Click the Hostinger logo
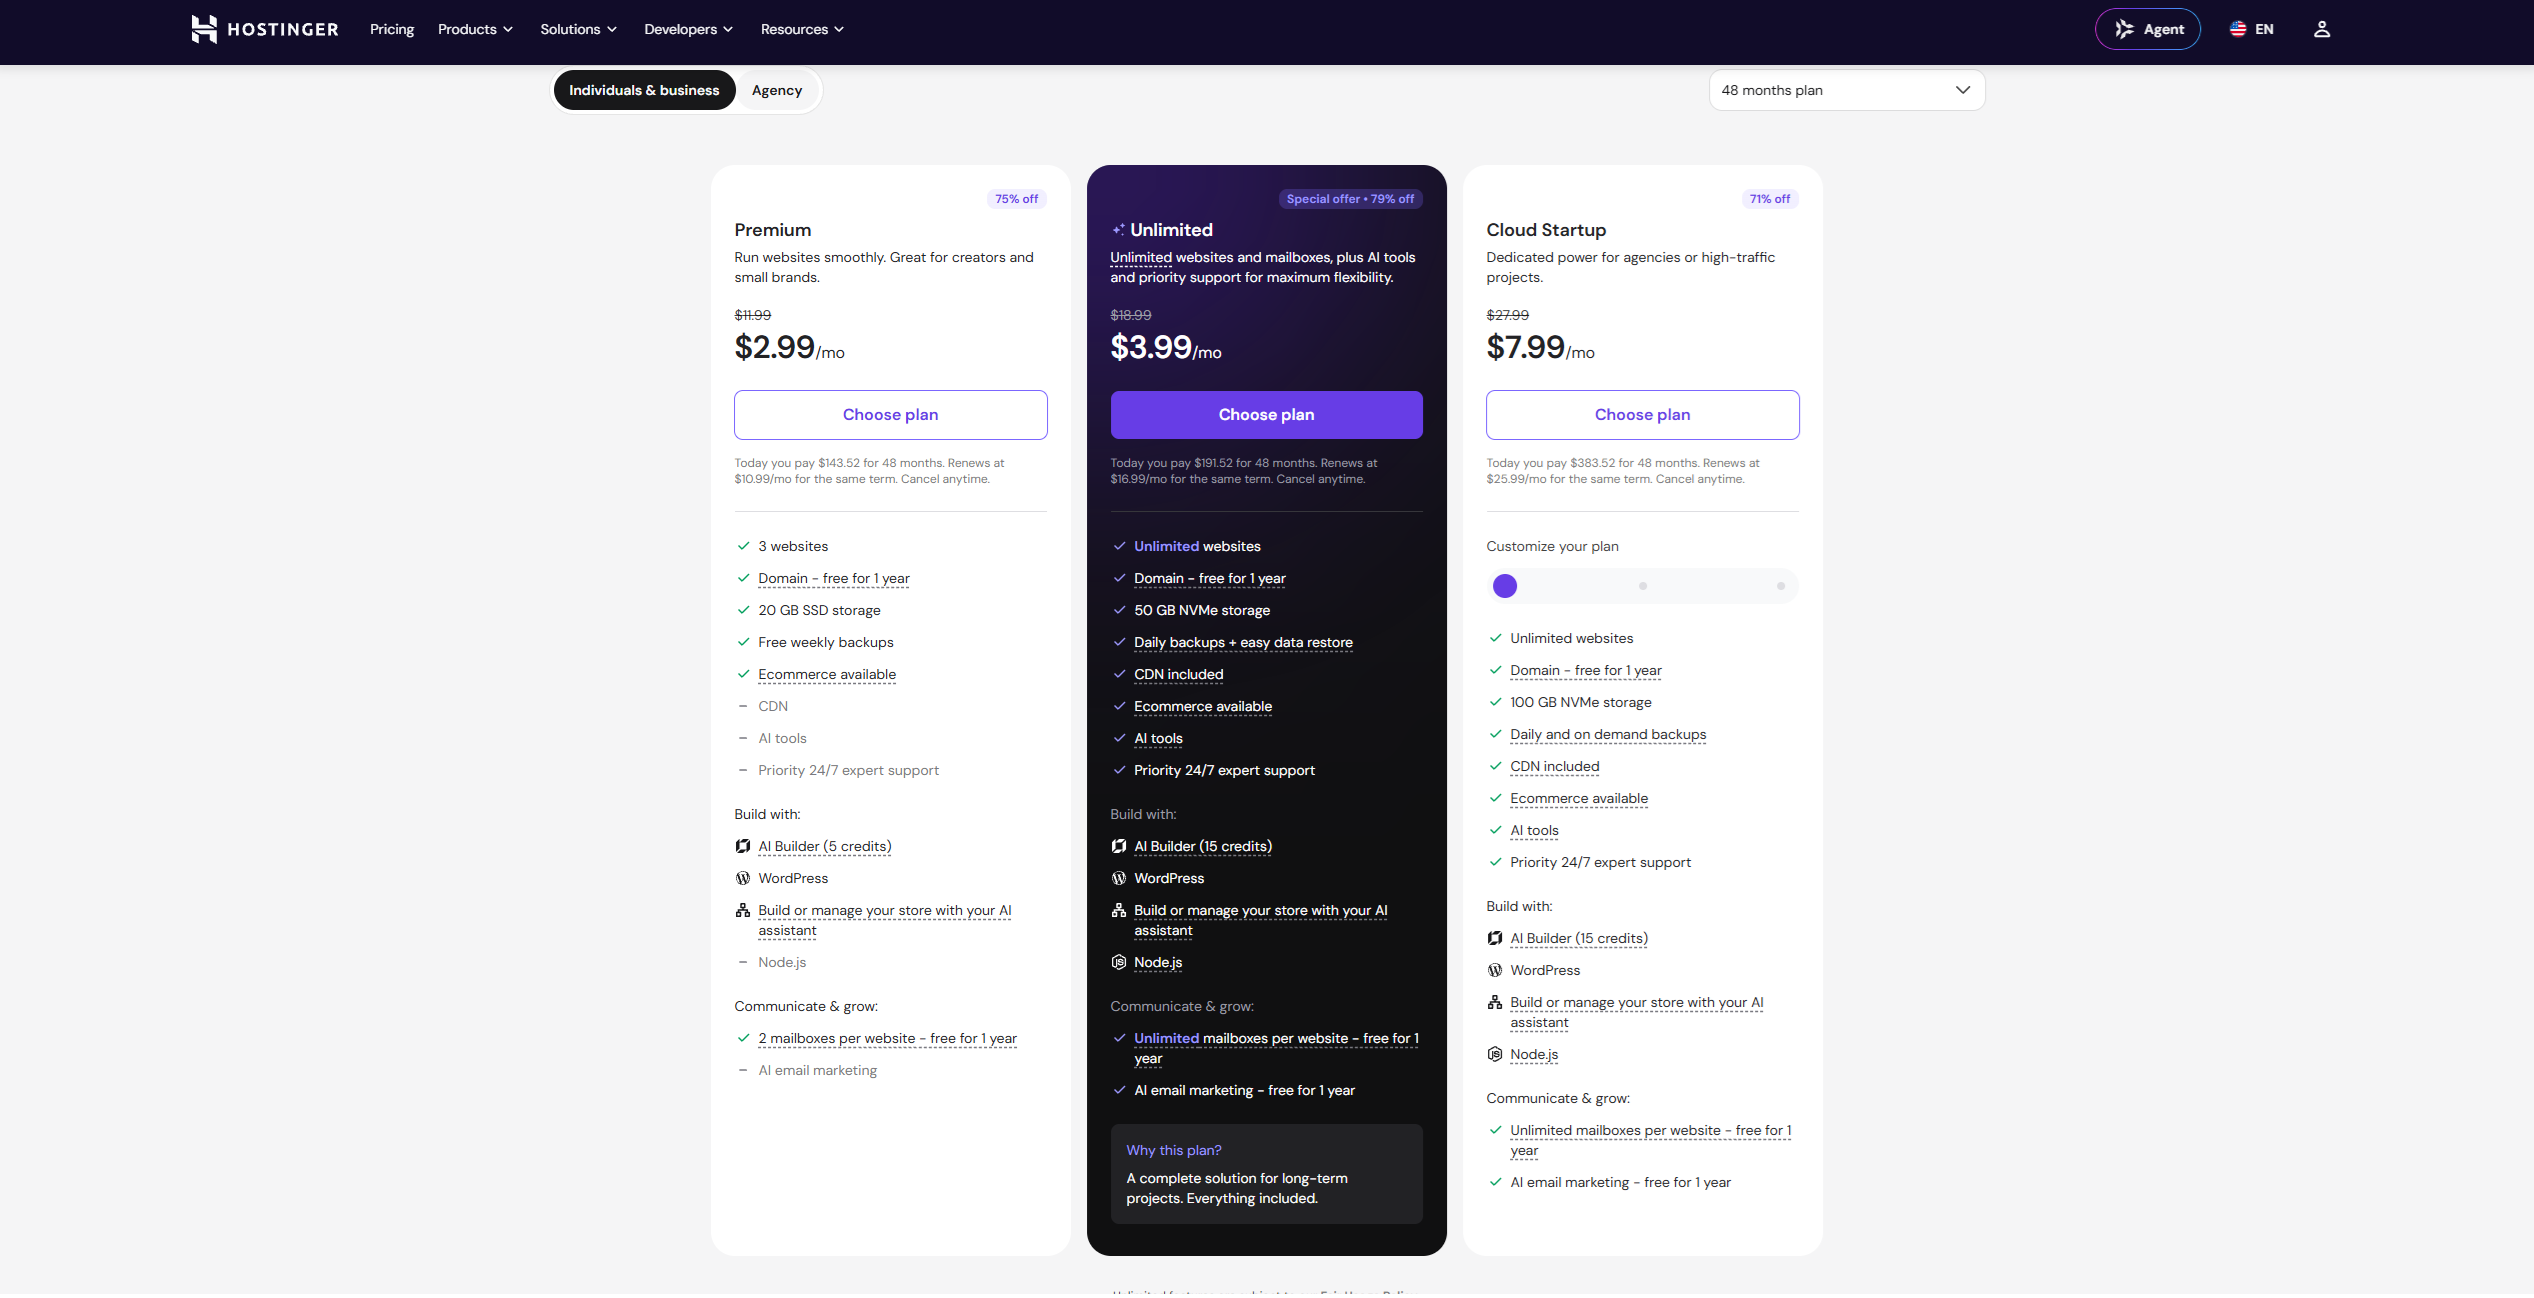2534x1298 pixels. click(x=264, y=29)
